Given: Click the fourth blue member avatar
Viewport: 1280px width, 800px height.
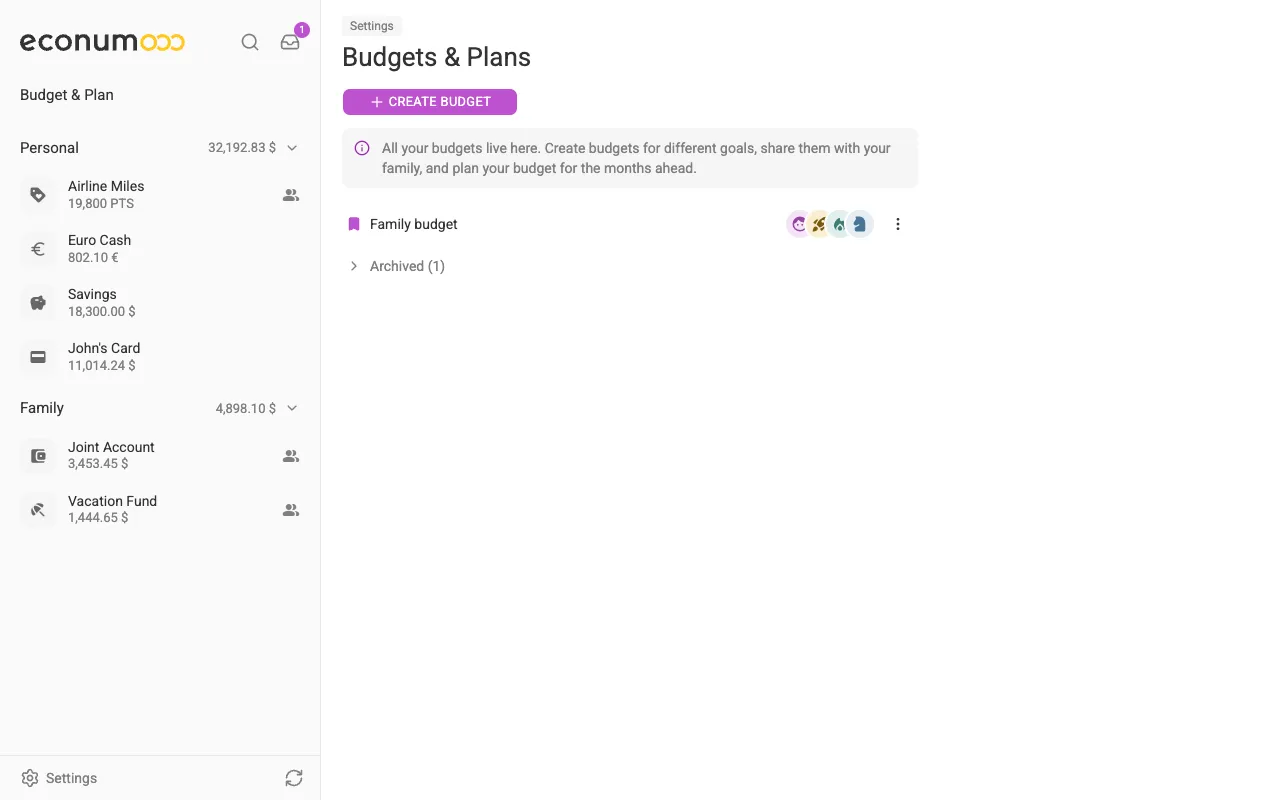Looking at the screenshot, I should pyautogui.click(x=860, y=224).
